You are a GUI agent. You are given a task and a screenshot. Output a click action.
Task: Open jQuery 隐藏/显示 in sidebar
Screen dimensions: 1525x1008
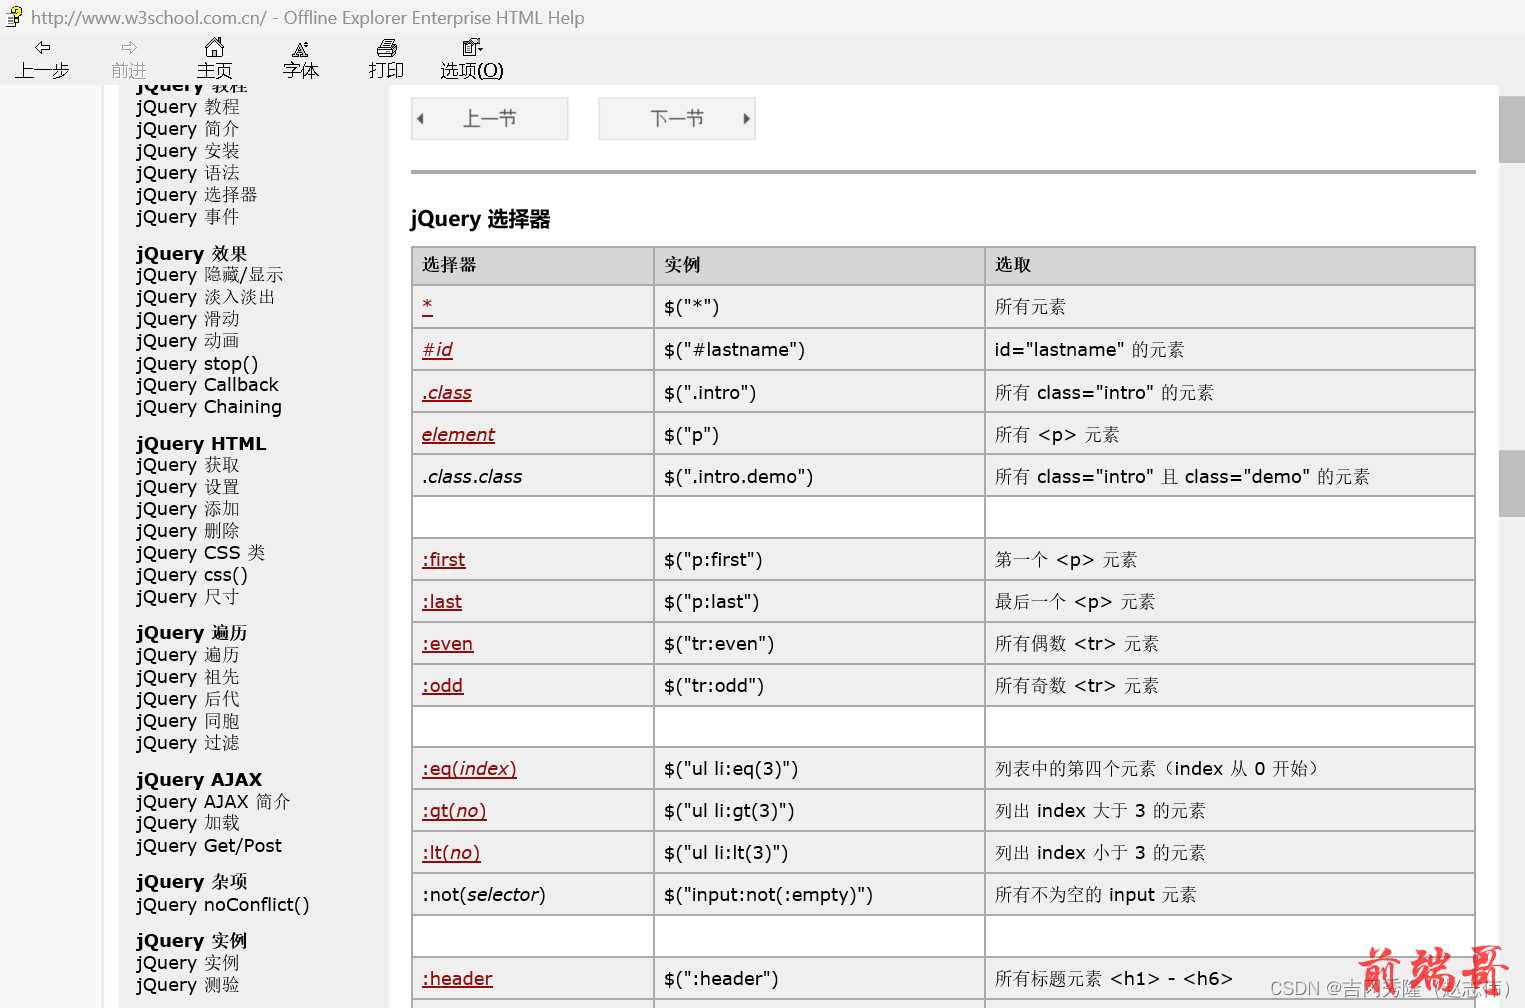click(210, 275)
